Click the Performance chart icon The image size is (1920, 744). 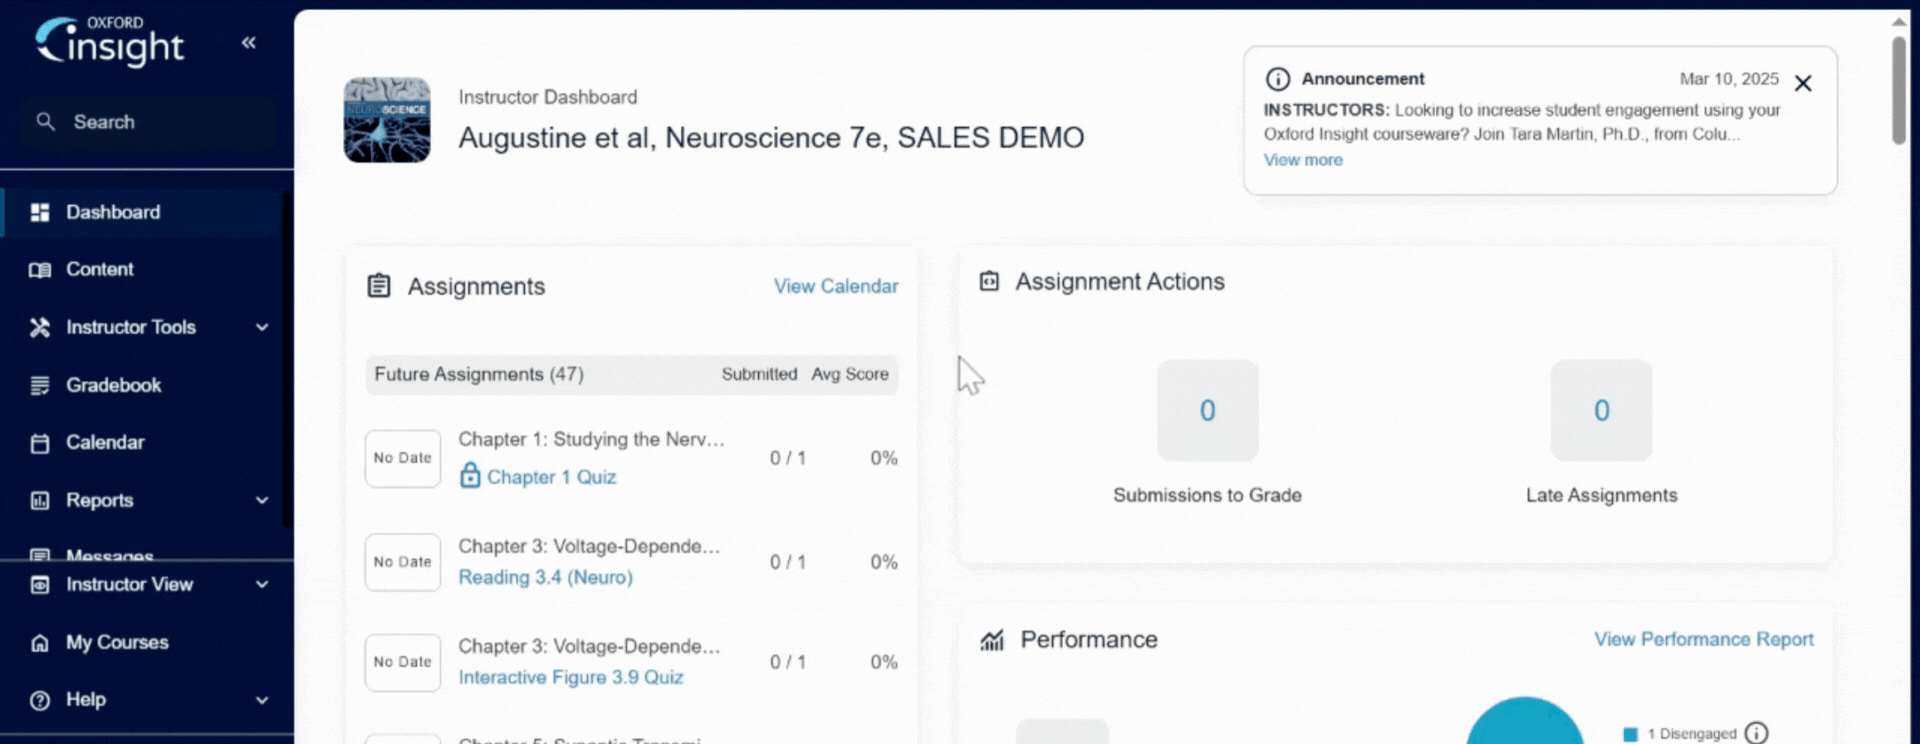(x=992, y=640)
